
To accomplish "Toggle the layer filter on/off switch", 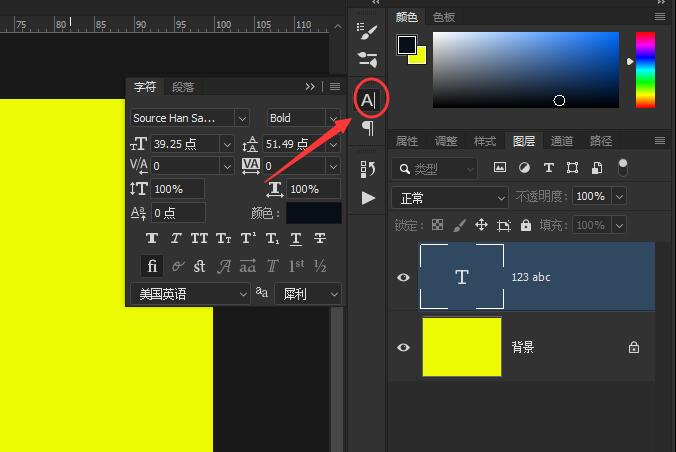I will point(623,167).
